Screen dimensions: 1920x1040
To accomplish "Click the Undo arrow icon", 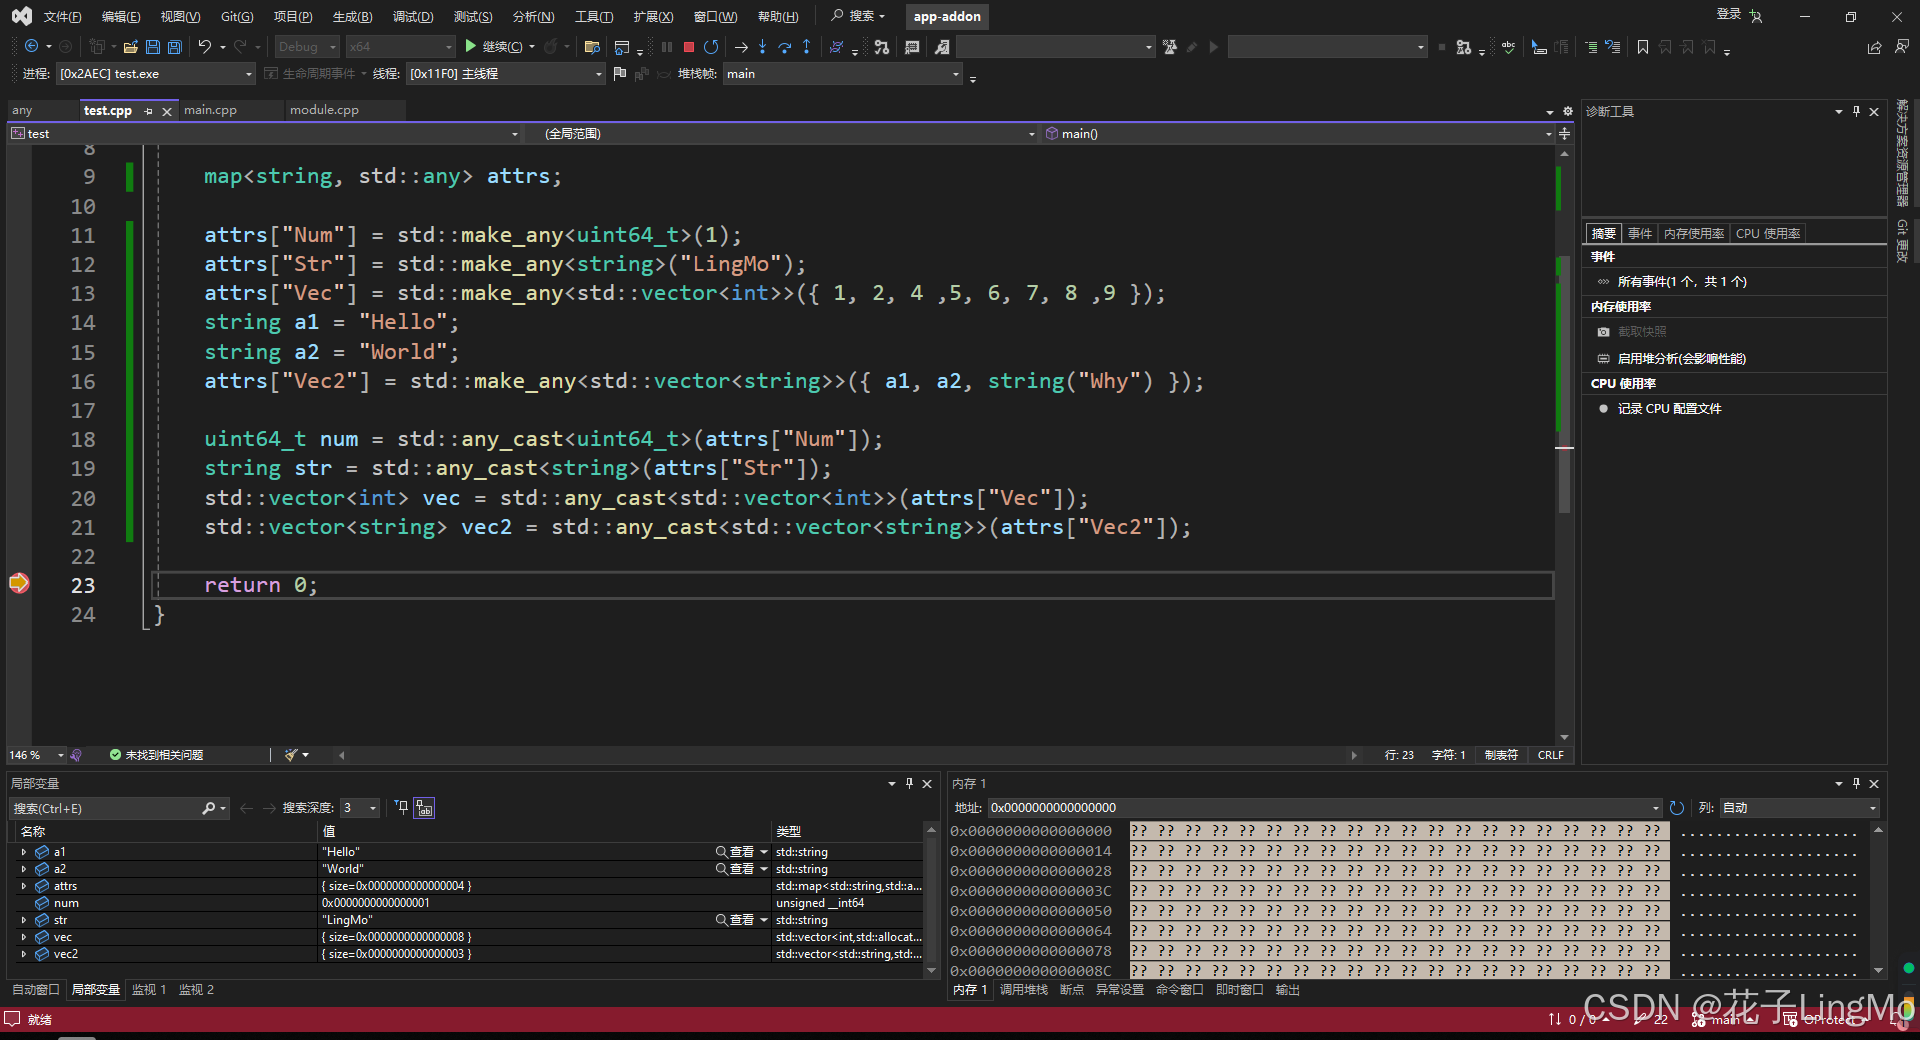I will pyautogui.click(x=205, y=47).
